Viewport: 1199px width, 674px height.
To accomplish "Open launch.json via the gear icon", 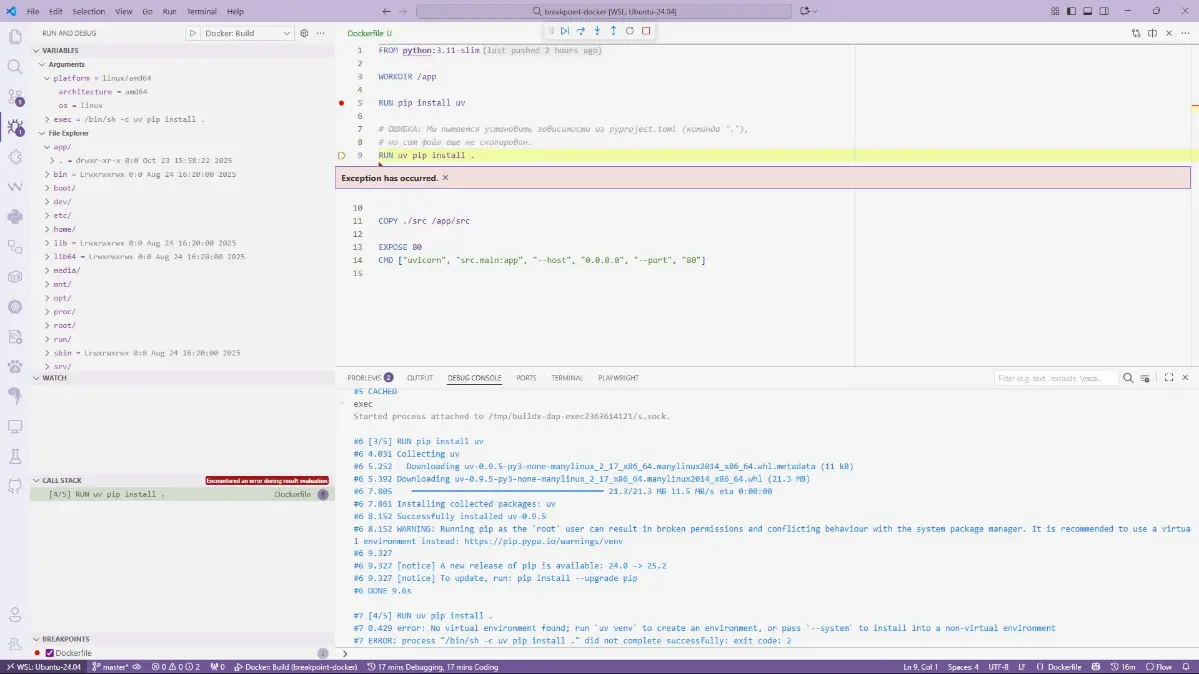I will coord(304,33).
